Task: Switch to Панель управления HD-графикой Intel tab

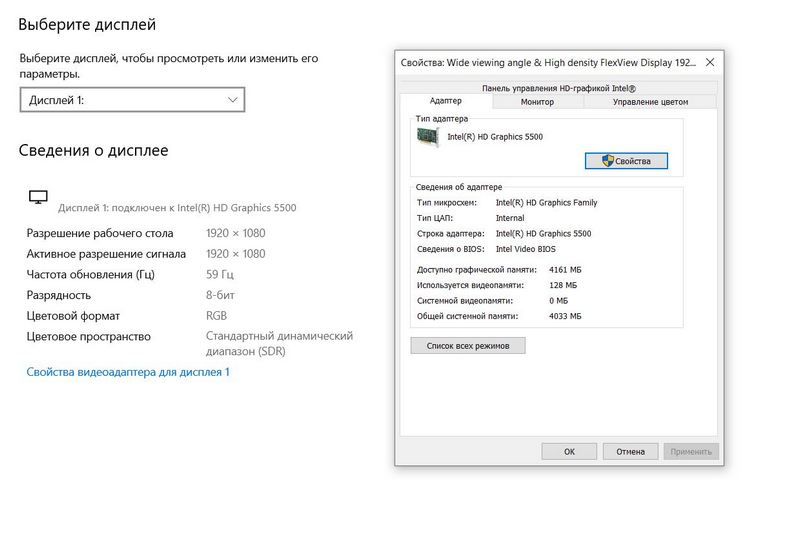Action: (558, 88)
